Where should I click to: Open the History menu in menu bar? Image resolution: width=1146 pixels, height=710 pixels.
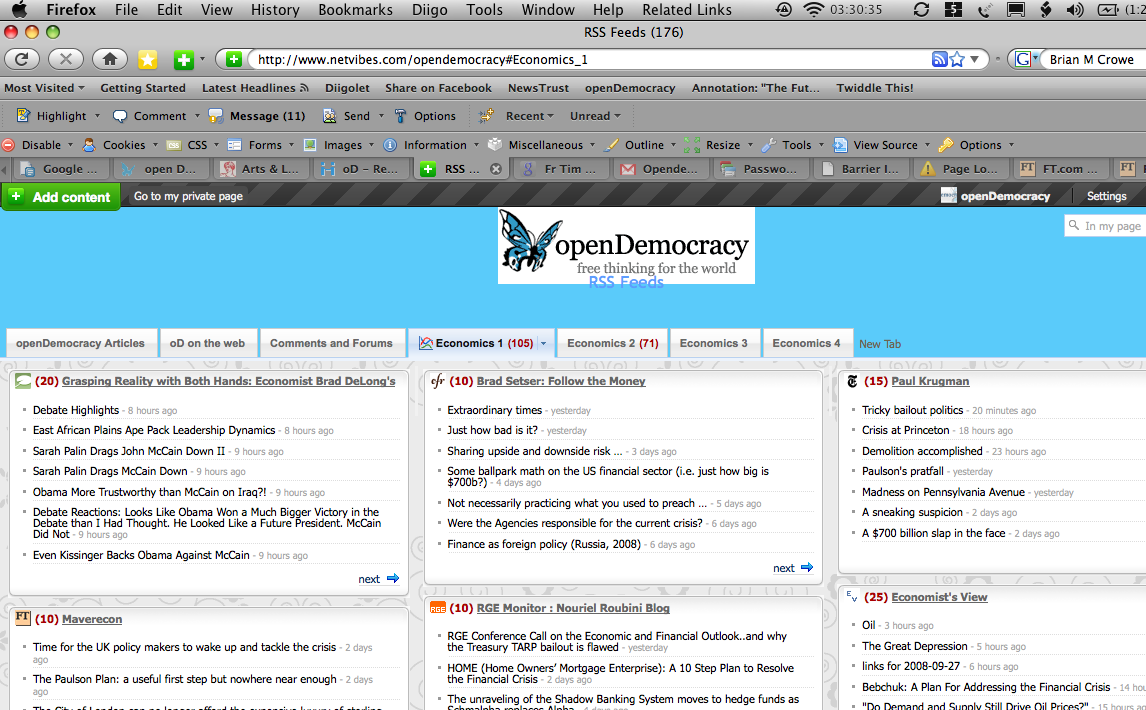click(x=275, y=10)
